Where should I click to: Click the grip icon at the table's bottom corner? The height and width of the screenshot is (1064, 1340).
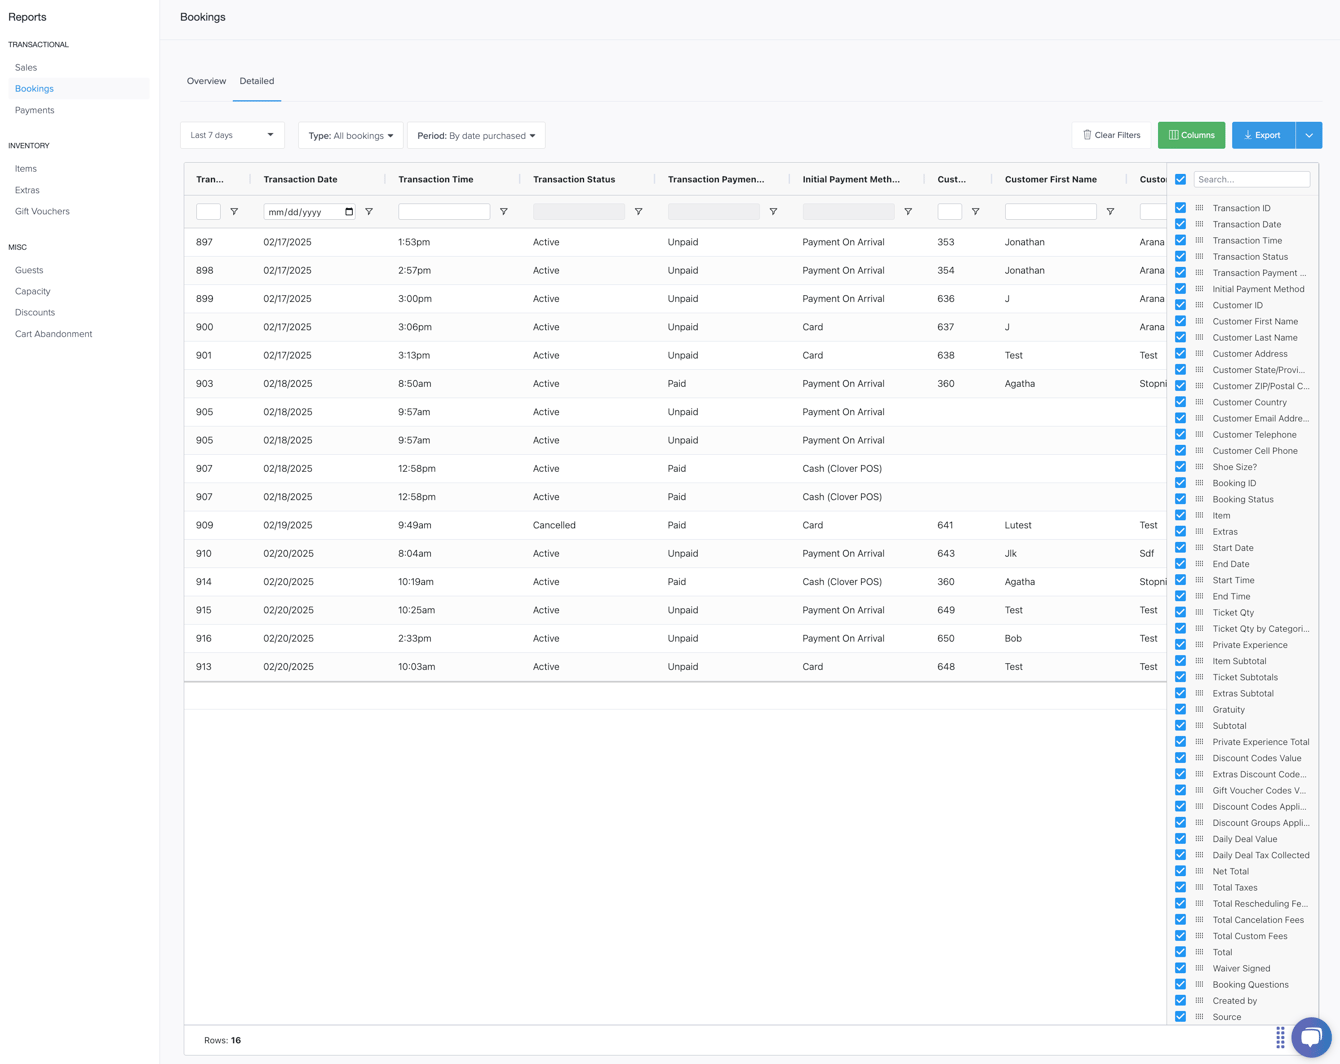pyautogui.click(x=1281, y=1038)
